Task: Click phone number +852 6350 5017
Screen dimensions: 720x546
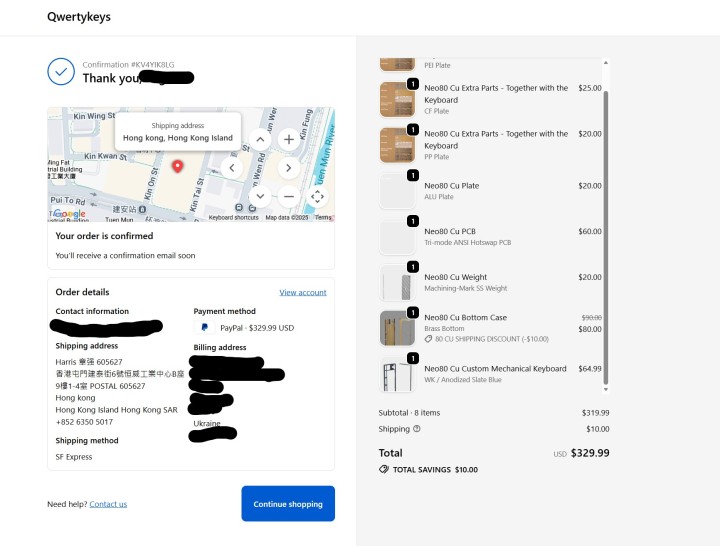Action: pos(84,422)
